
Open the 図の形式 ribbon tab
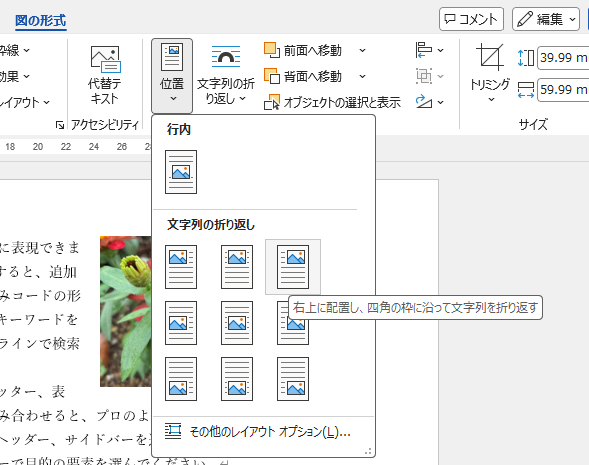[41, 20]
